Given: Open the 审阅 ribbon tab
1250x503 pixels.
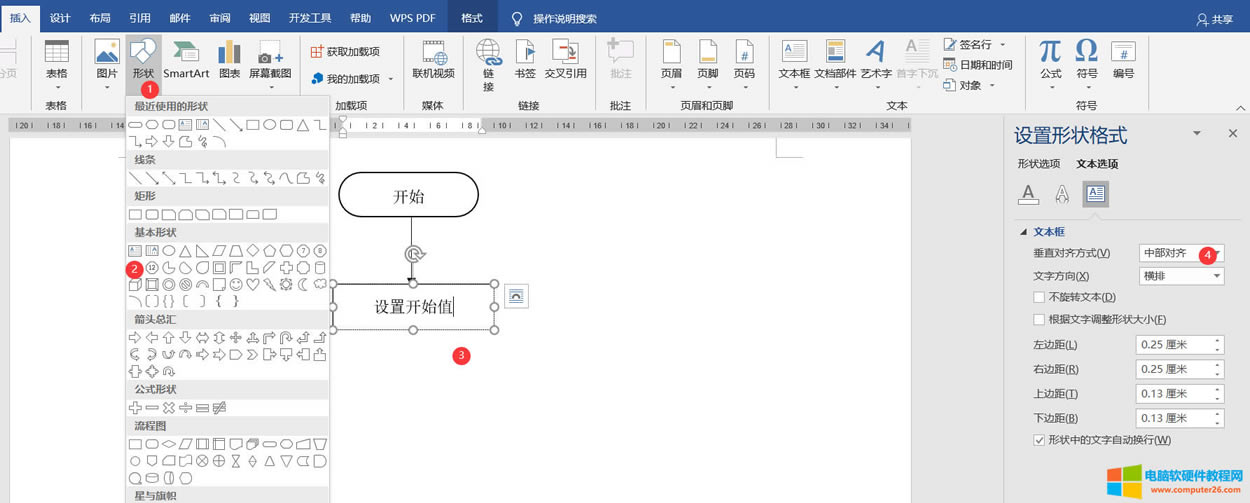Looking at the screenshot, I should tap(220, 18).
